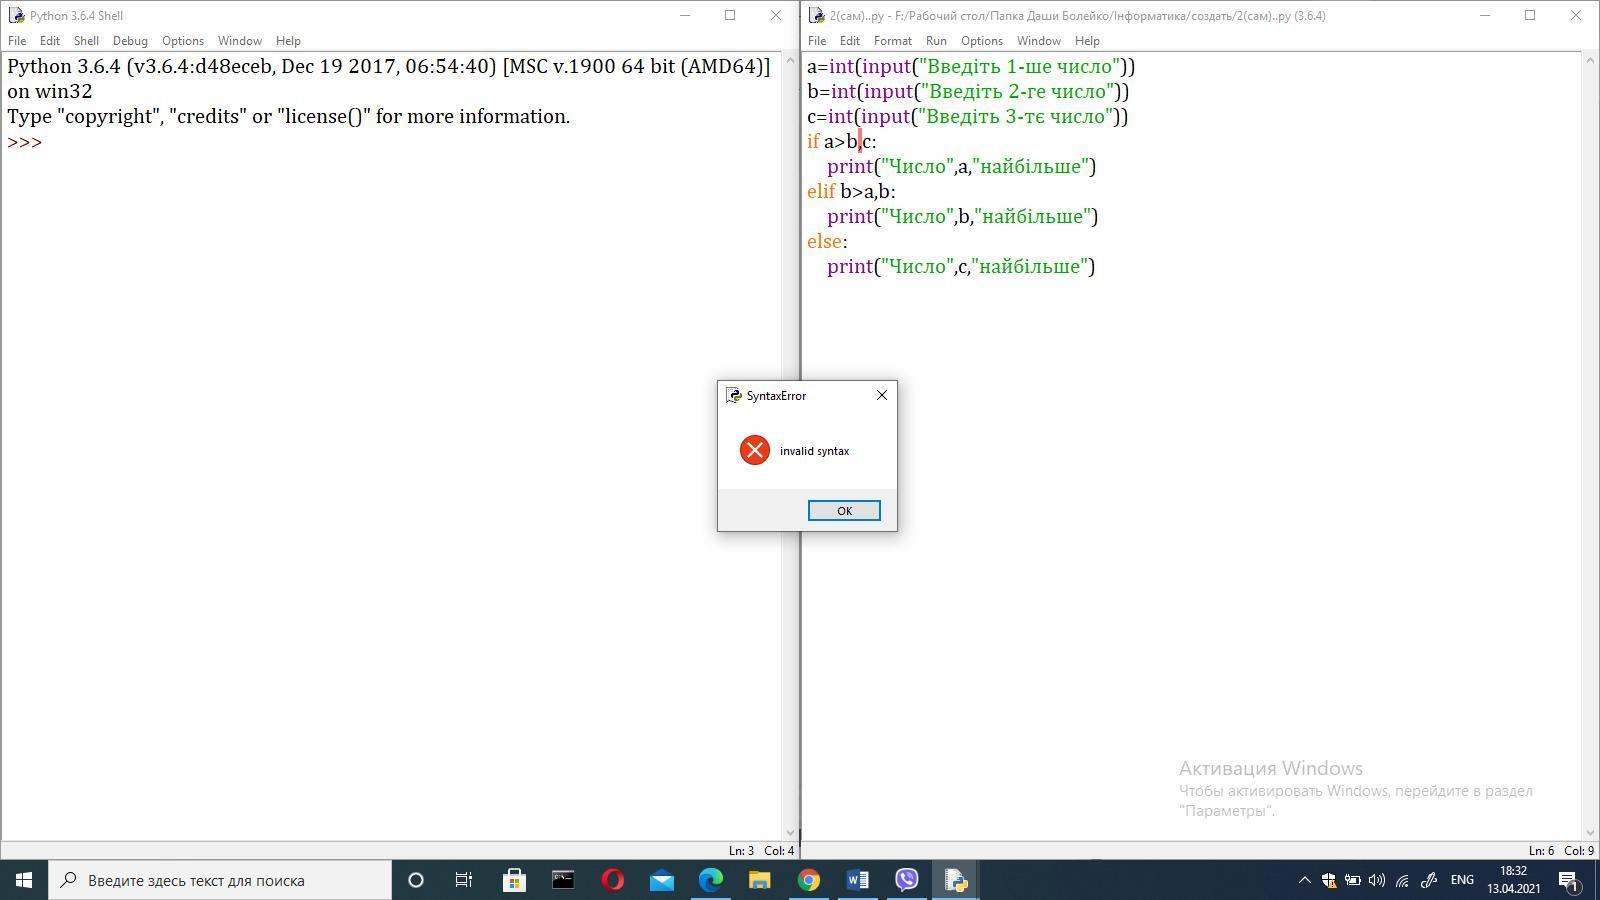Click 'invalid syntax' message text
The image size is (1600, 900).
814,451
